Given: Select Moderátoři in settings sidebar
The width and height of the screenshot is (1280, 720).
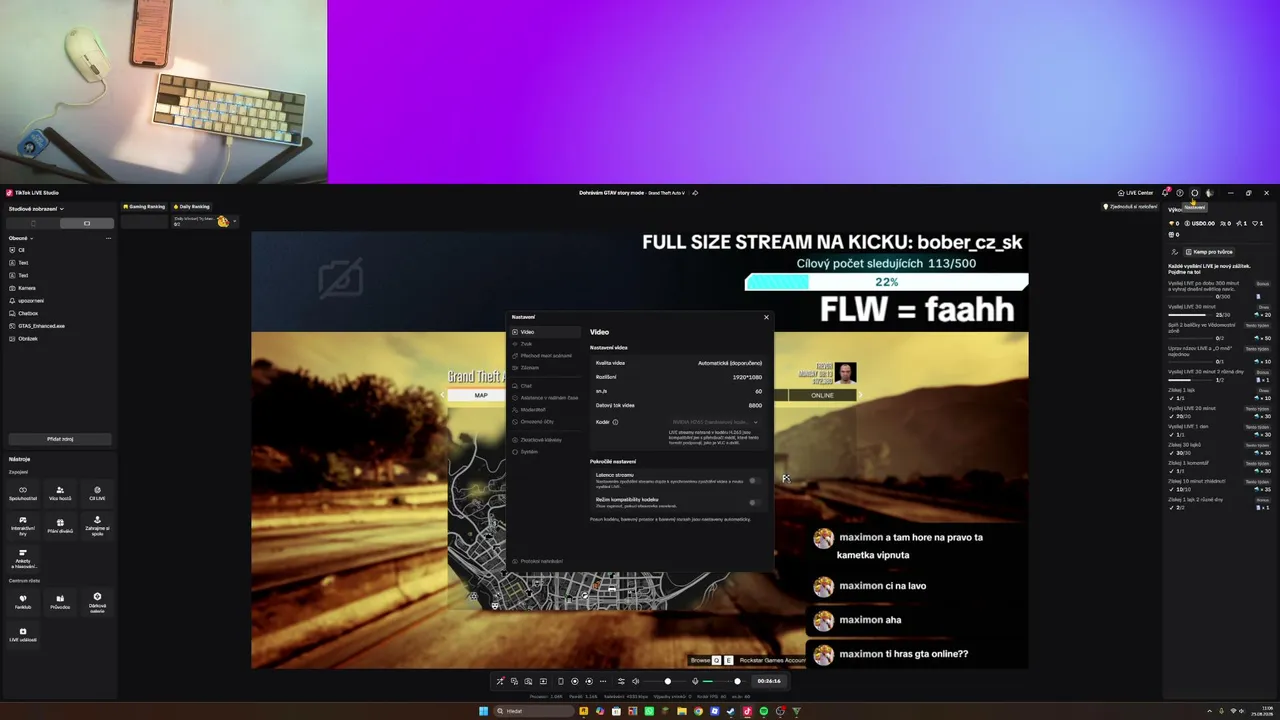Looking at the screenshot, I should pos(546,410).
